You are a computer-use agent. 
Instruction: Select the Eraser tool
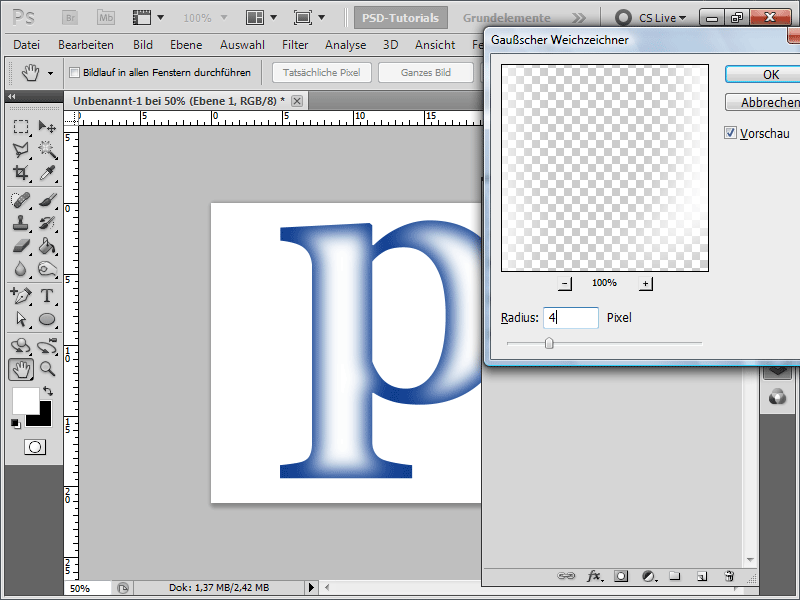20,246
